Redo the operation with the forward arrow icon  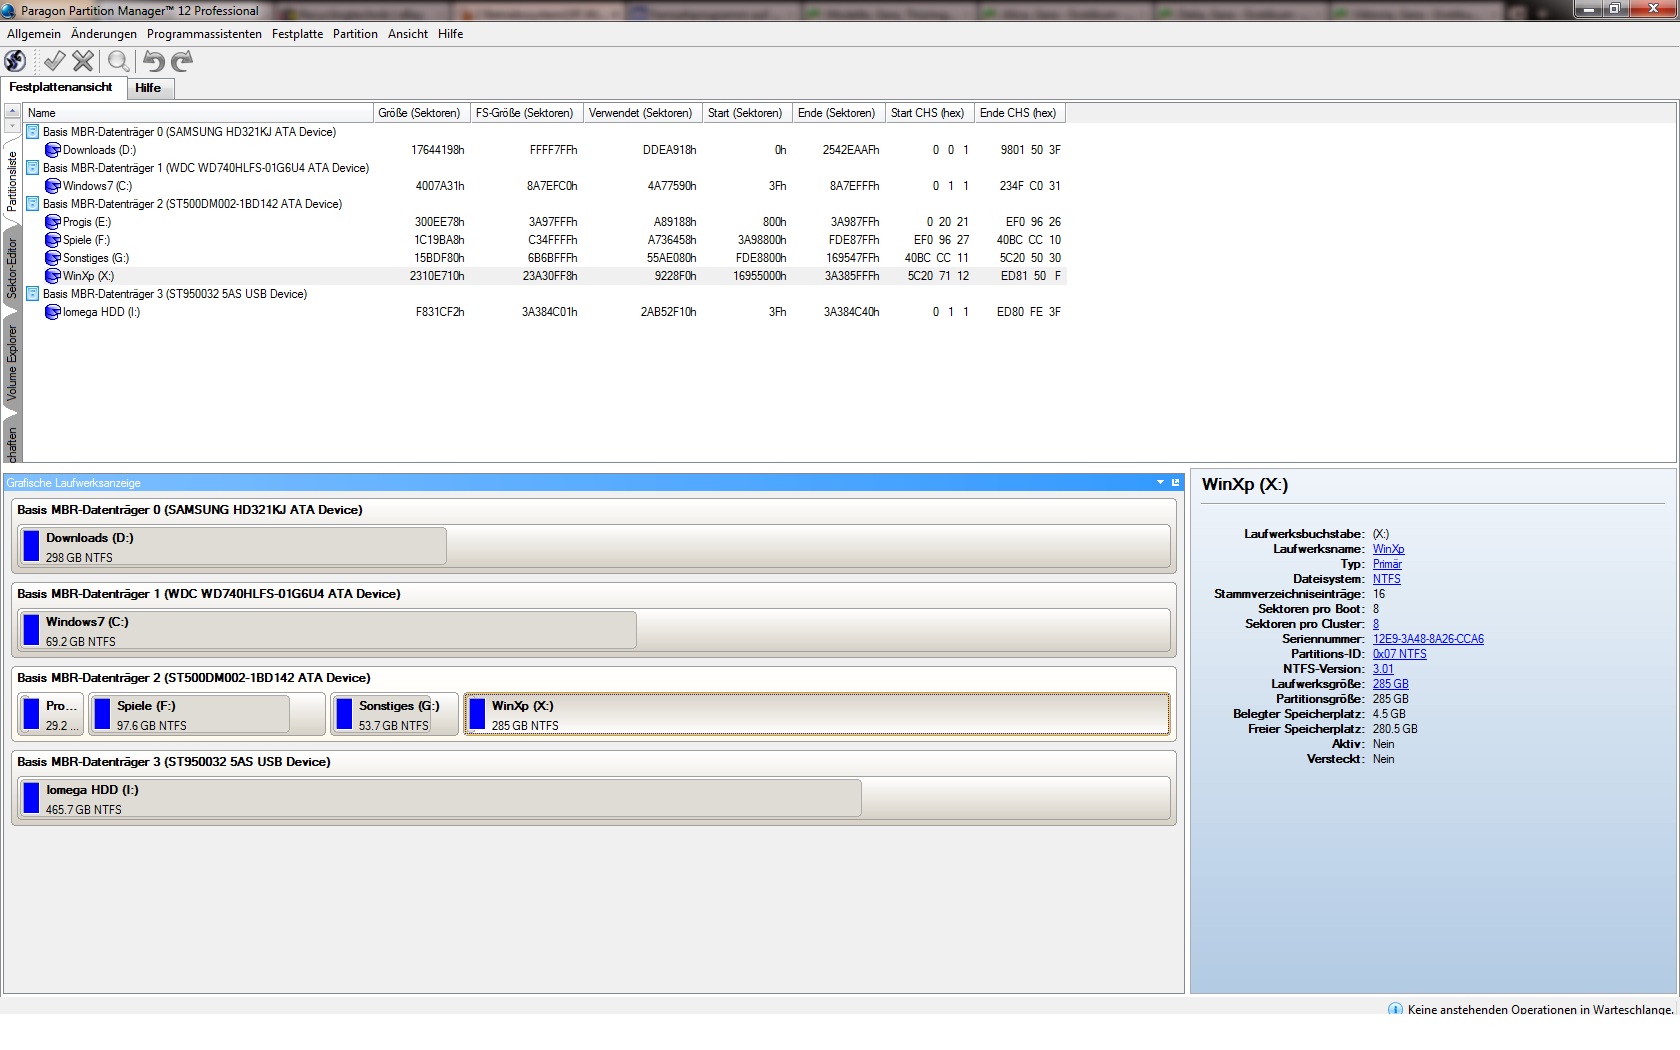[x=181, y=61]
